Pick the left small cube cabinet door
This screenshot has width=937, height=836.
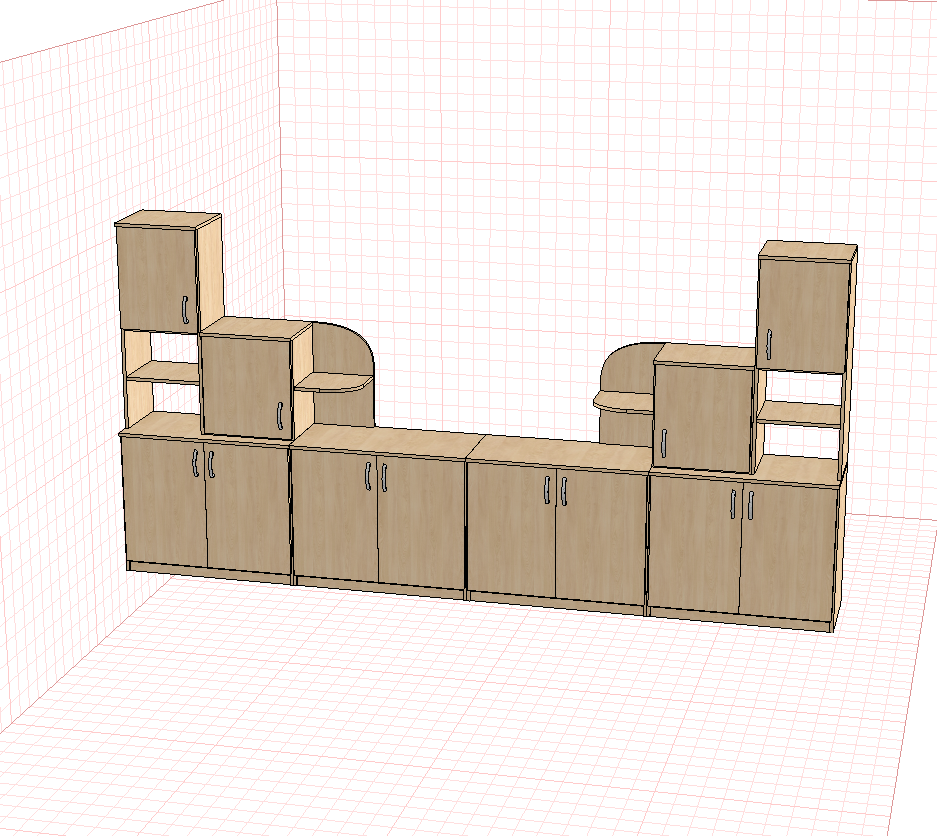[x=247, y=387]
